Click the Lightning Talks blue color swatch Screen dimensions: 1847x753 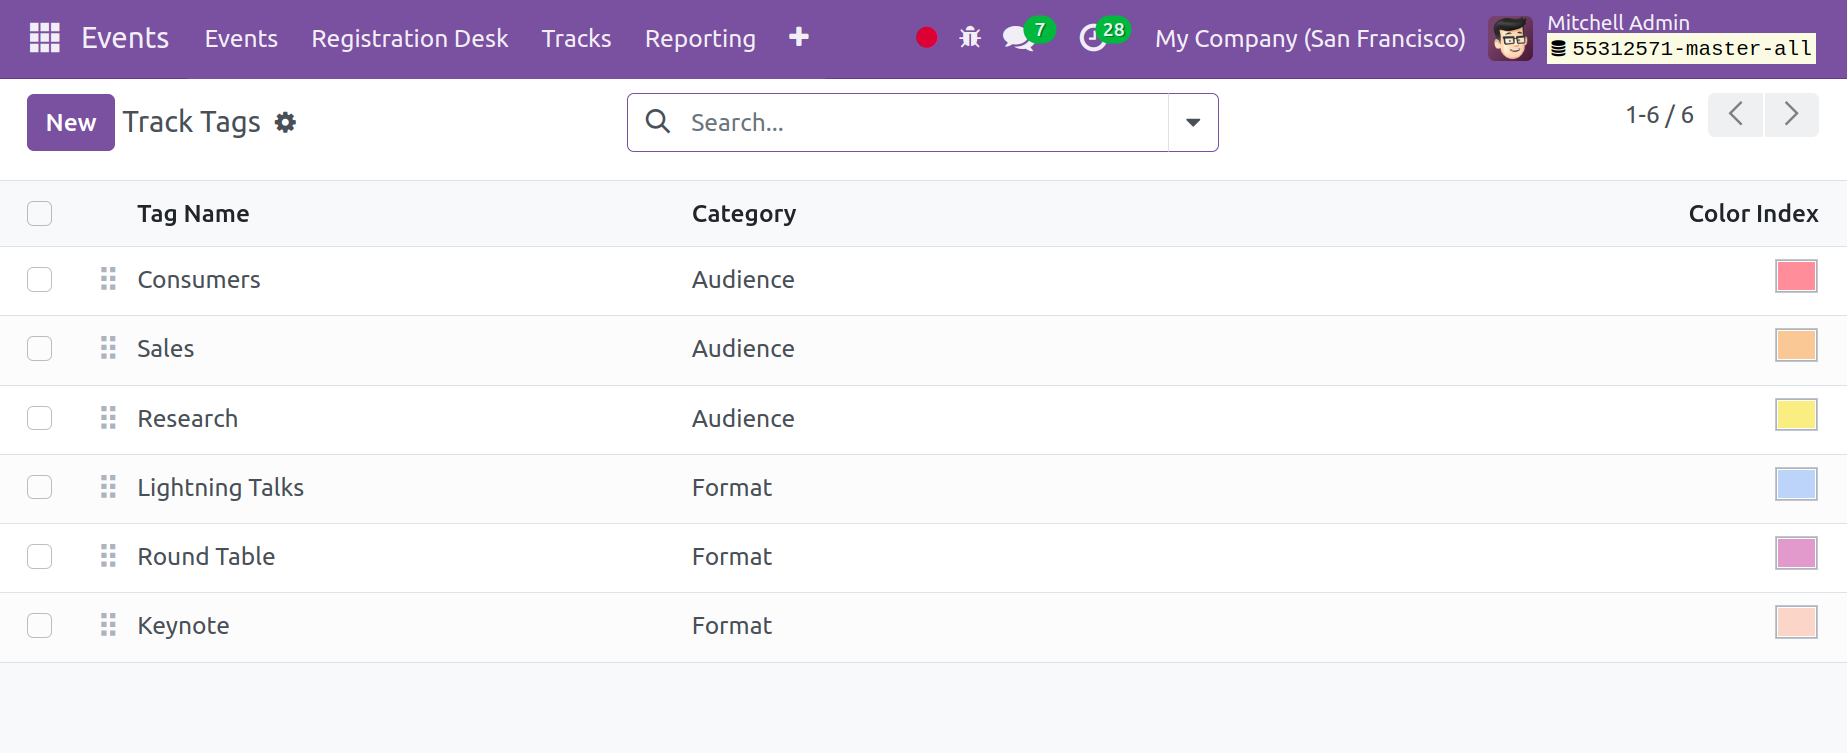(x=1796, y=484)
